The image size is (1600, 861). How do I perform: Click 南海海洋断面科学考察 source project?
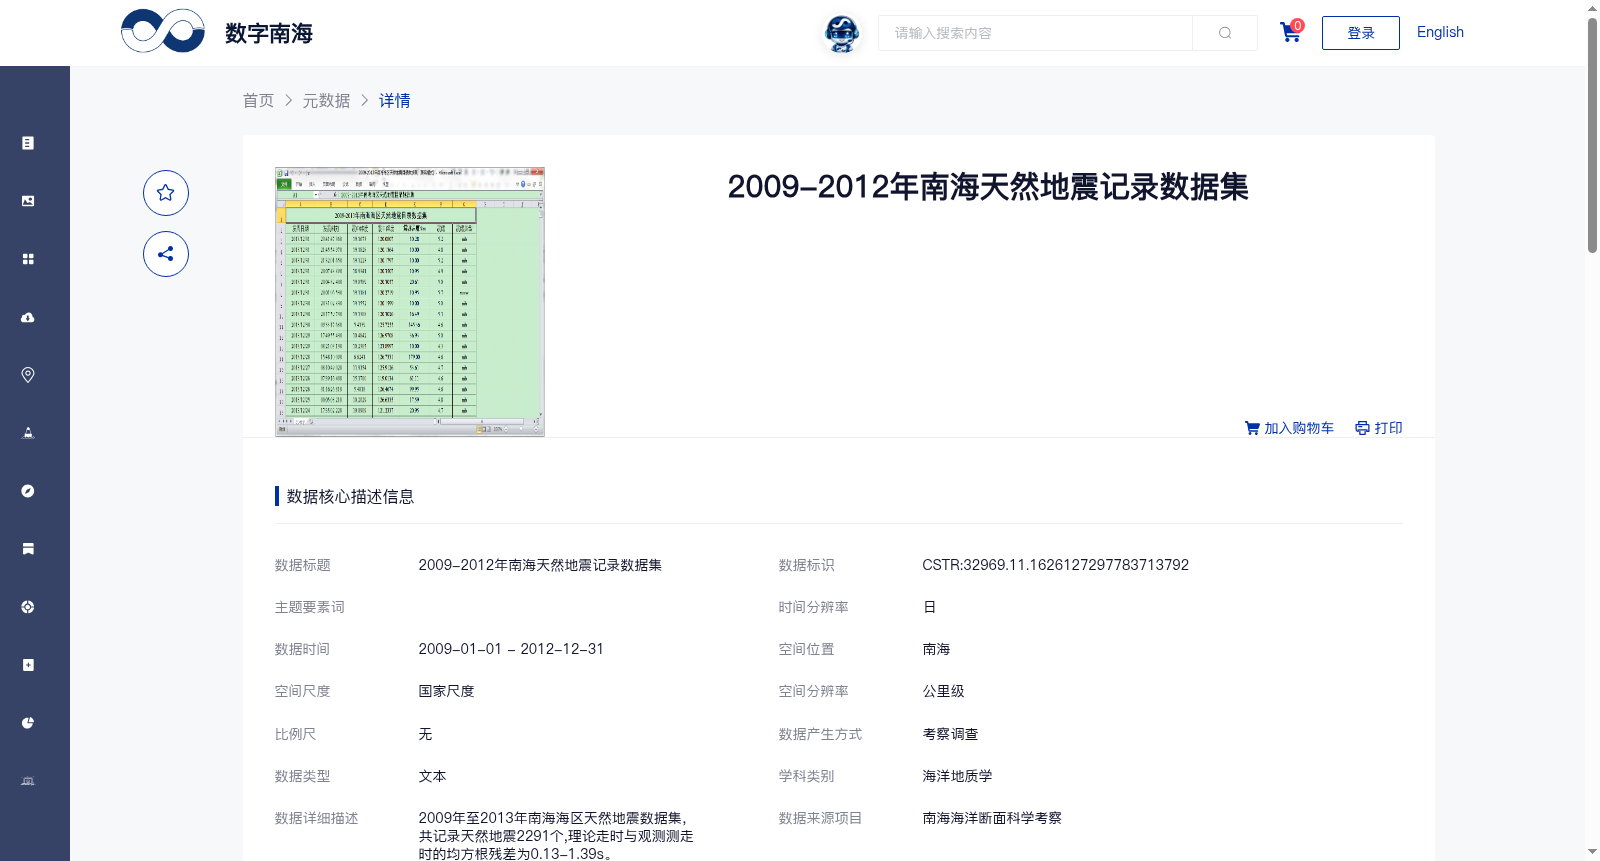tap(992, 818)
